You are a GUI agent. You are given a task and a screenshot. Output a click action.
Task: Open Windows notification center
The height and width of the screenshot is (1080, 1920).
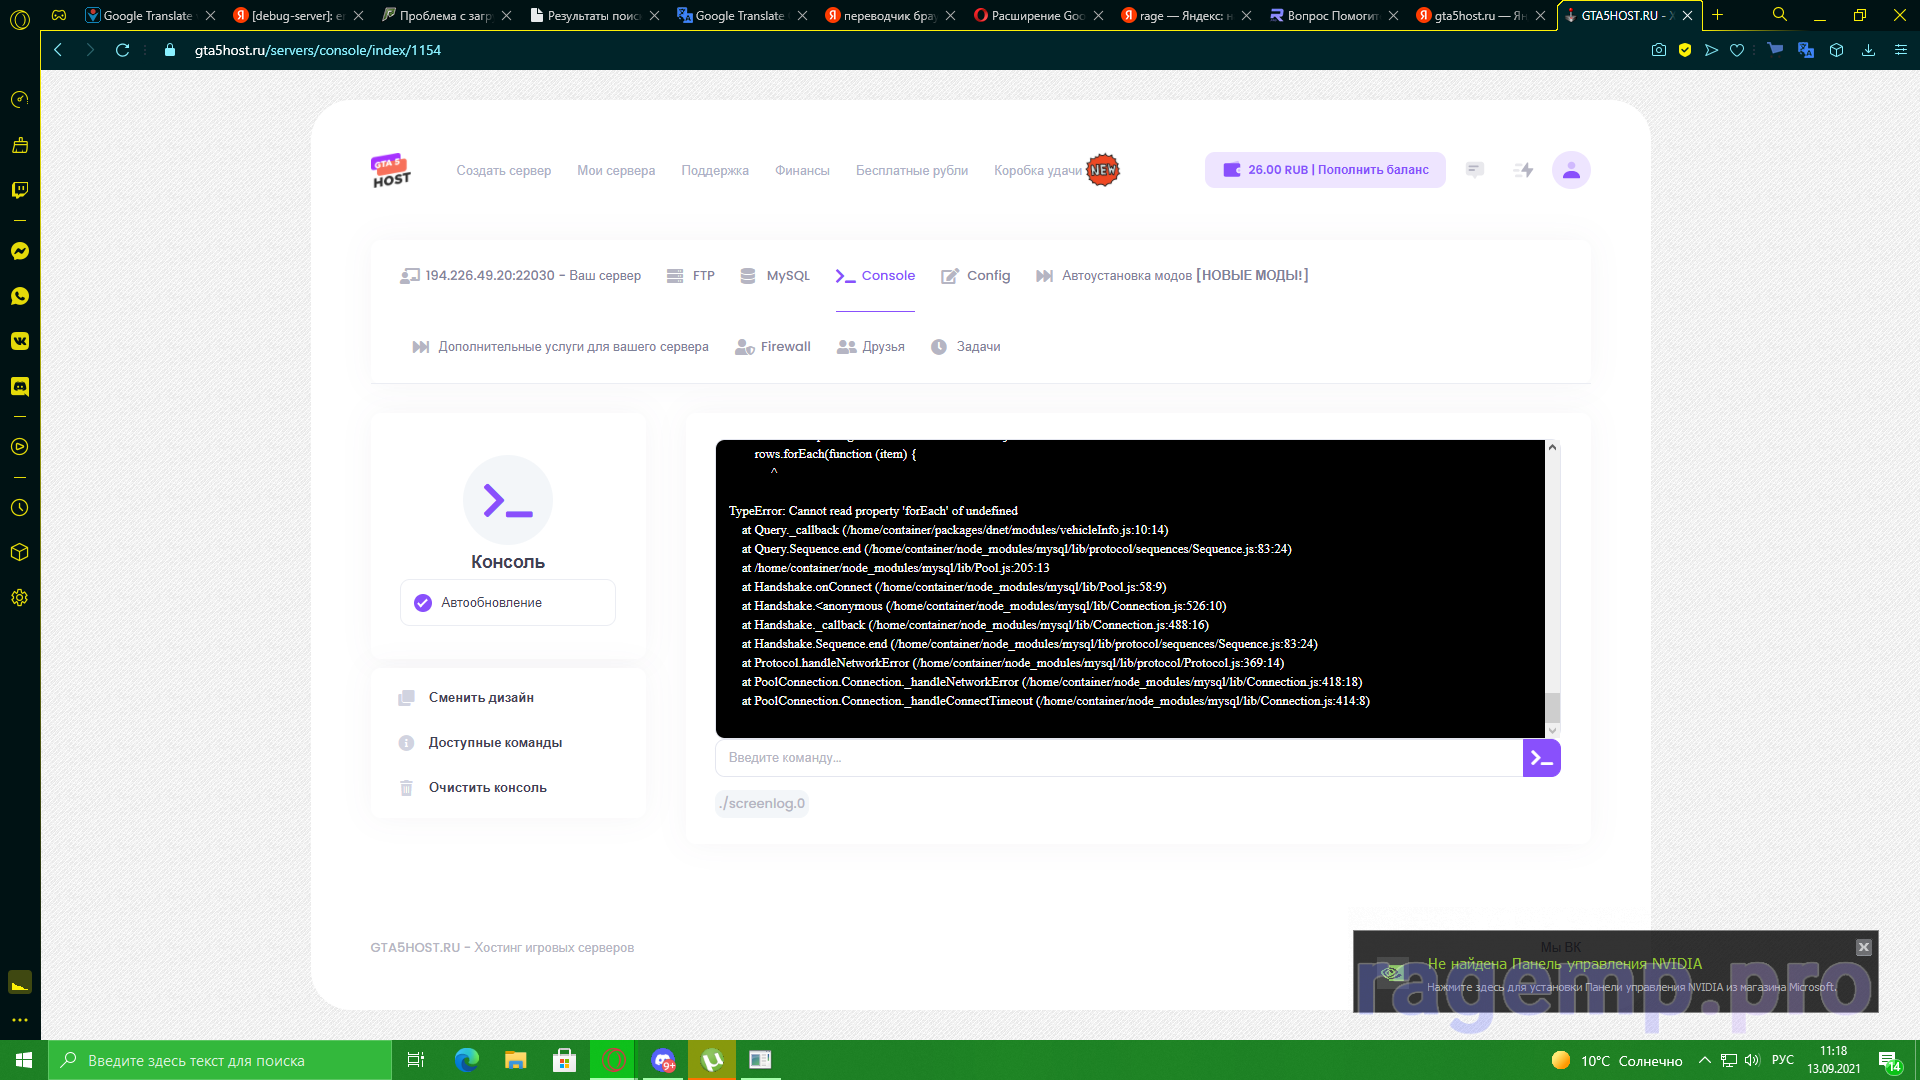pyautogui.click(x=1889, y=1060)
